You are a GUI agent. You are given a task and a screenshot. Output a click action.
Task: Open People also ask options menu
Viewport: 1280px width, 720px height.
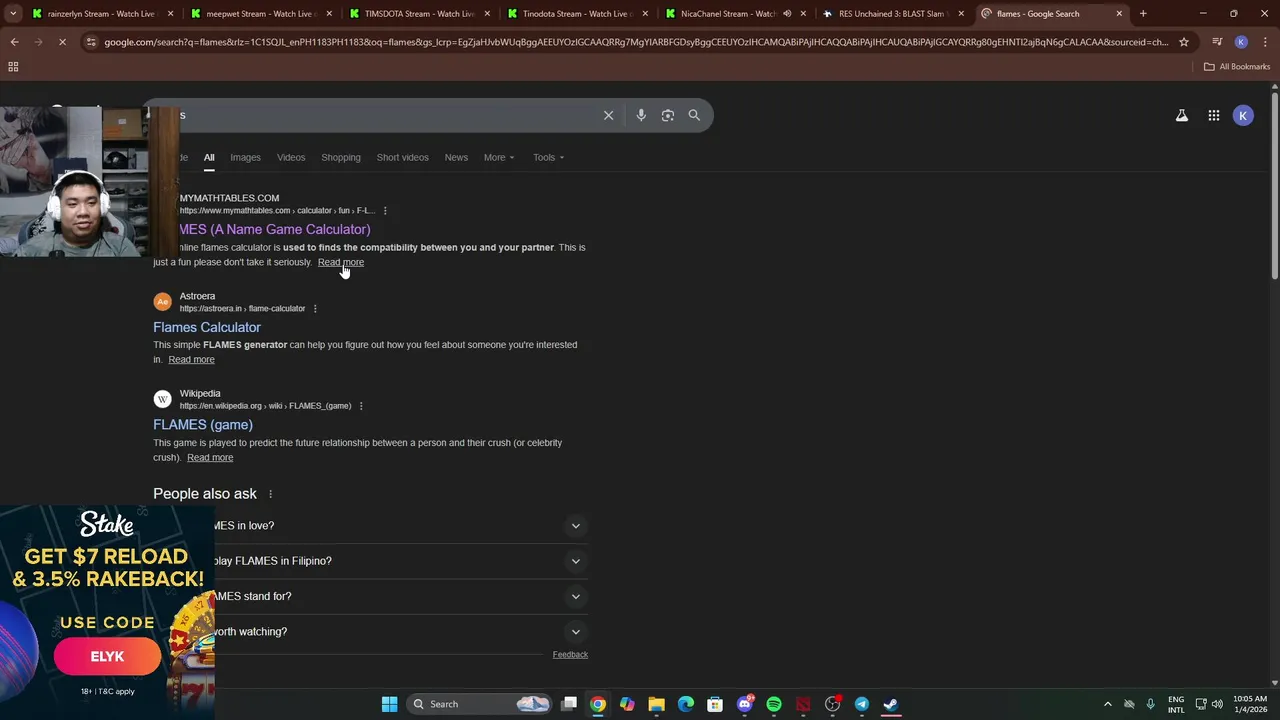point(270,494)
